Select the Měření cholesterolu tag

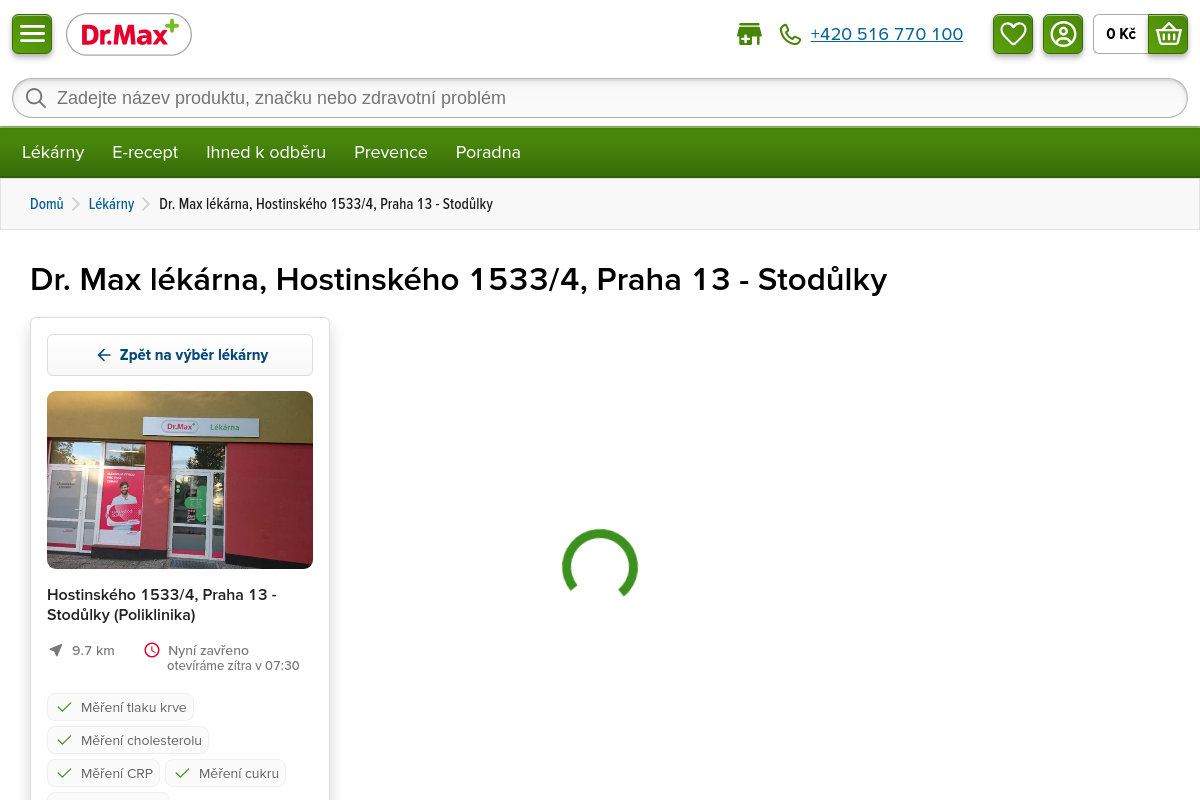(x=128, y=740)
